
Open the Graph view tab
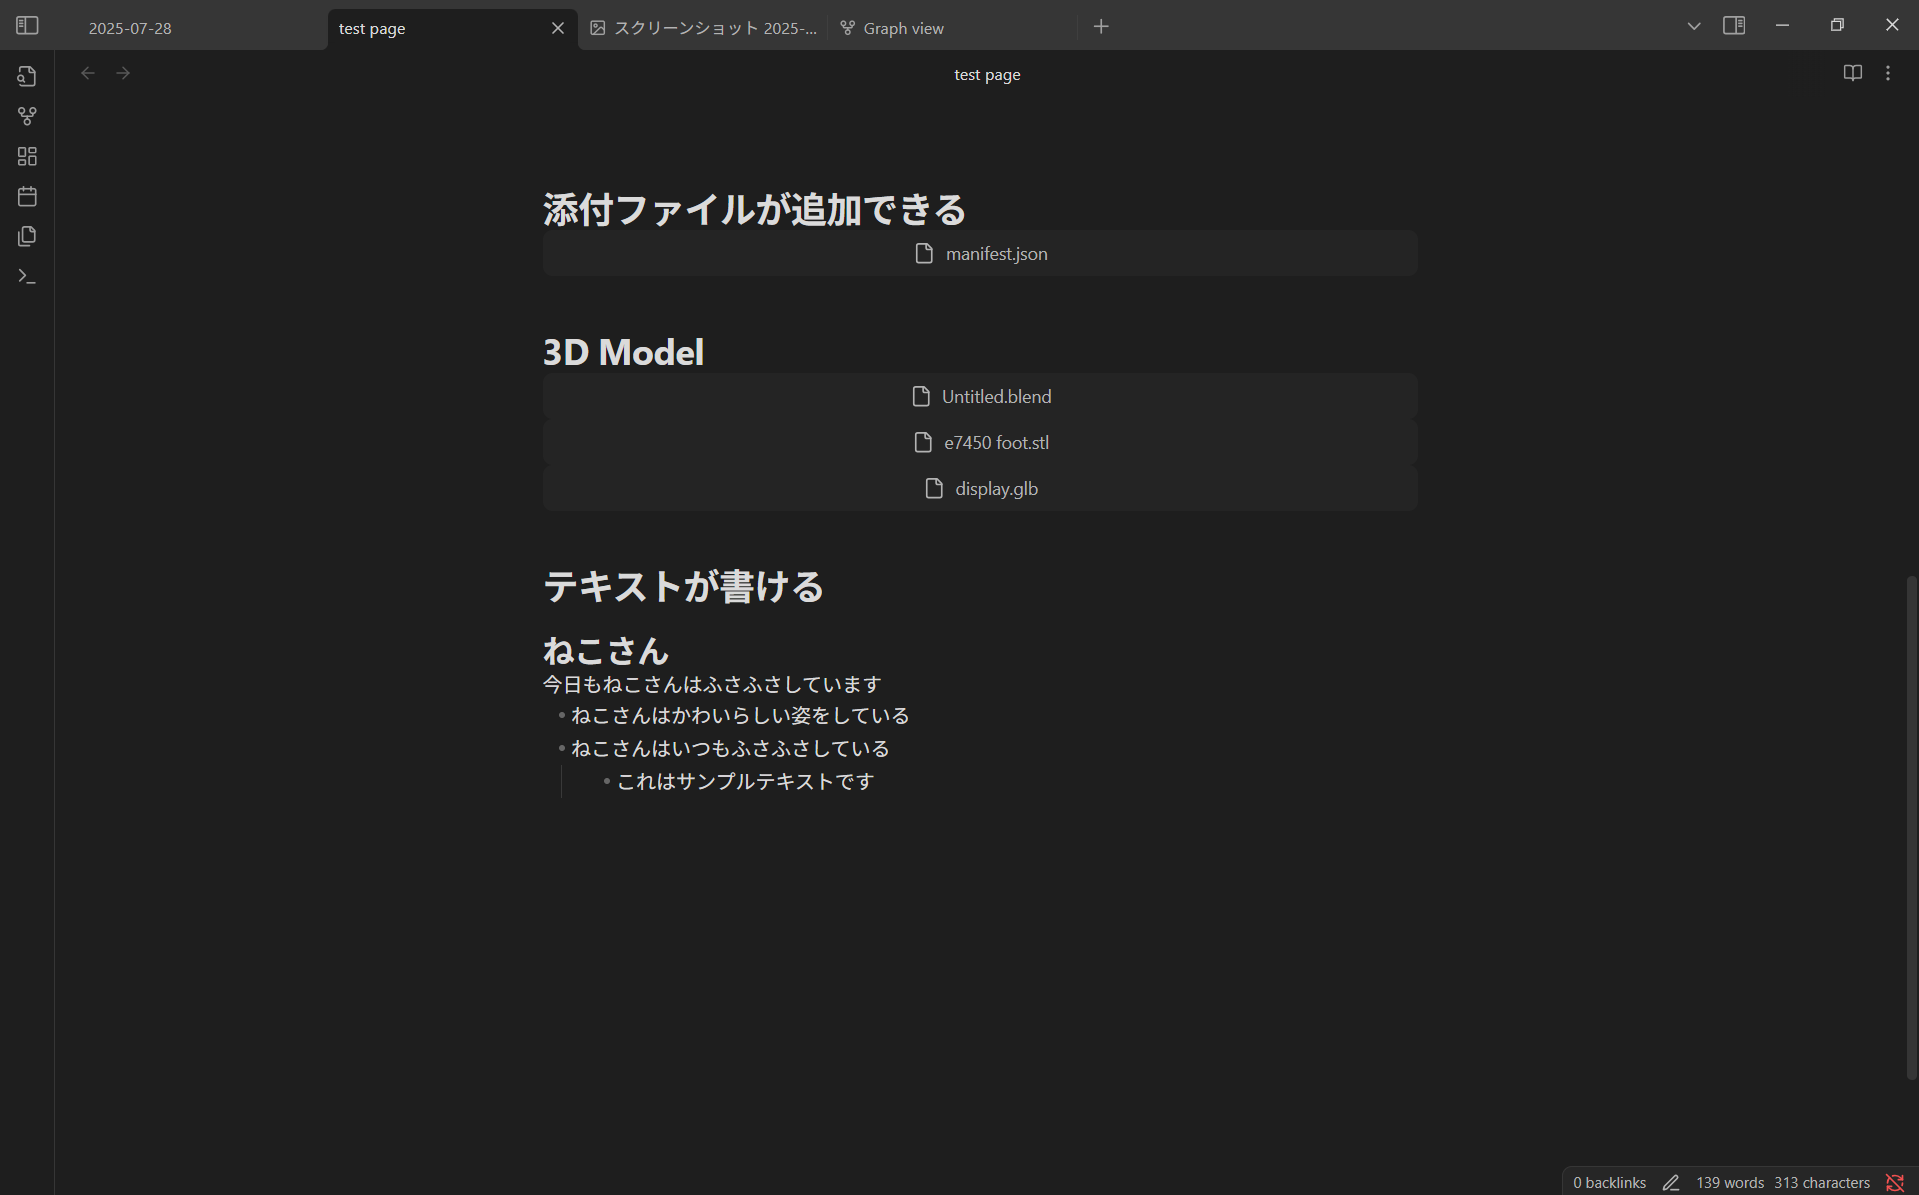point(953,28)
